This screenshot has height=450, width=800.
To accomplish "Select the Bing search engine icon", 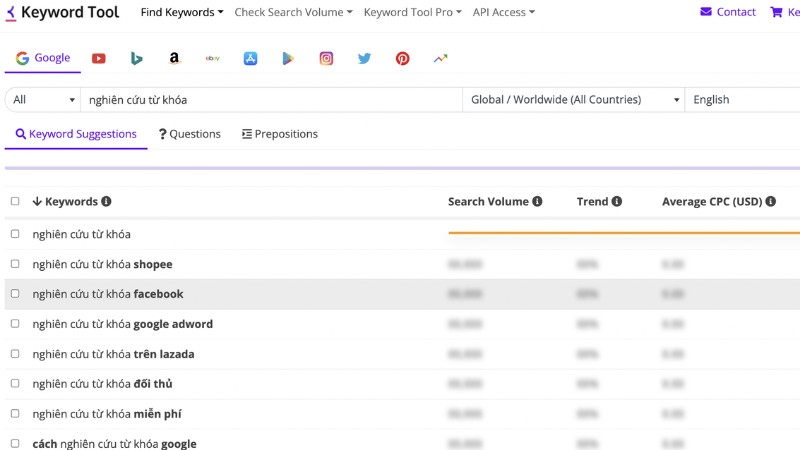I will 136,59.
